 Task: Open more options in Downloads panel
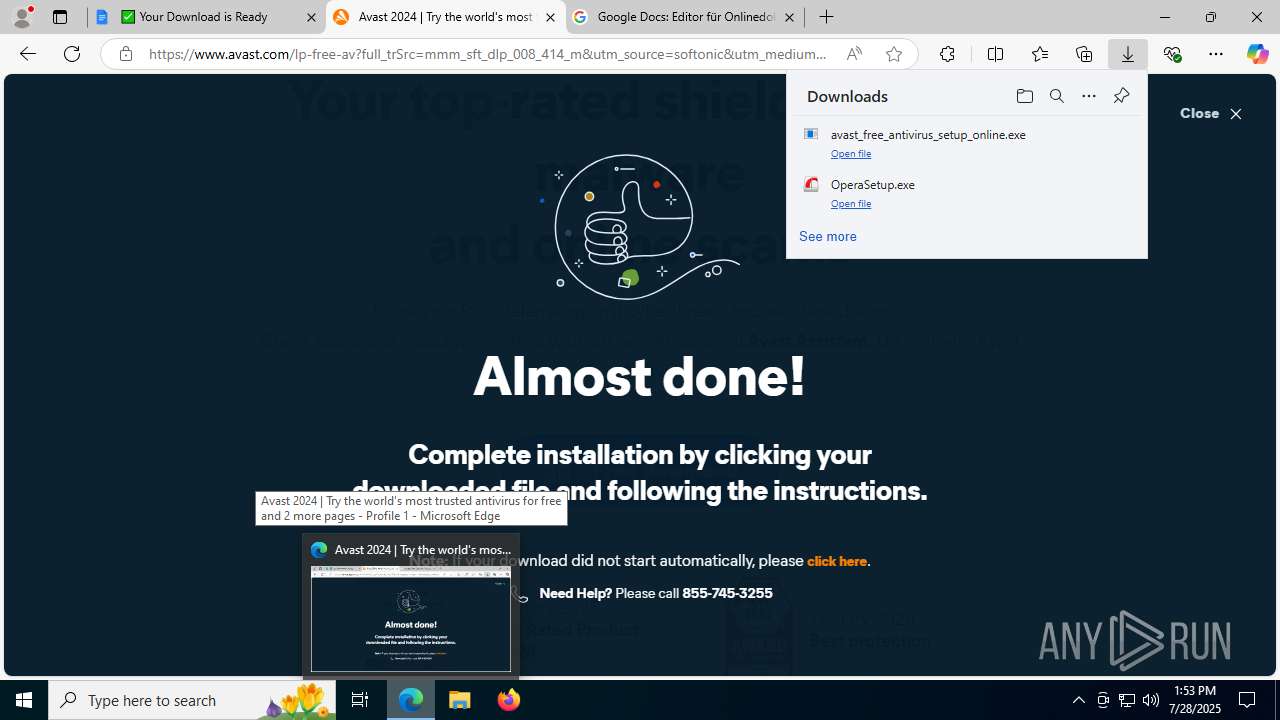tap(1088, 96)
